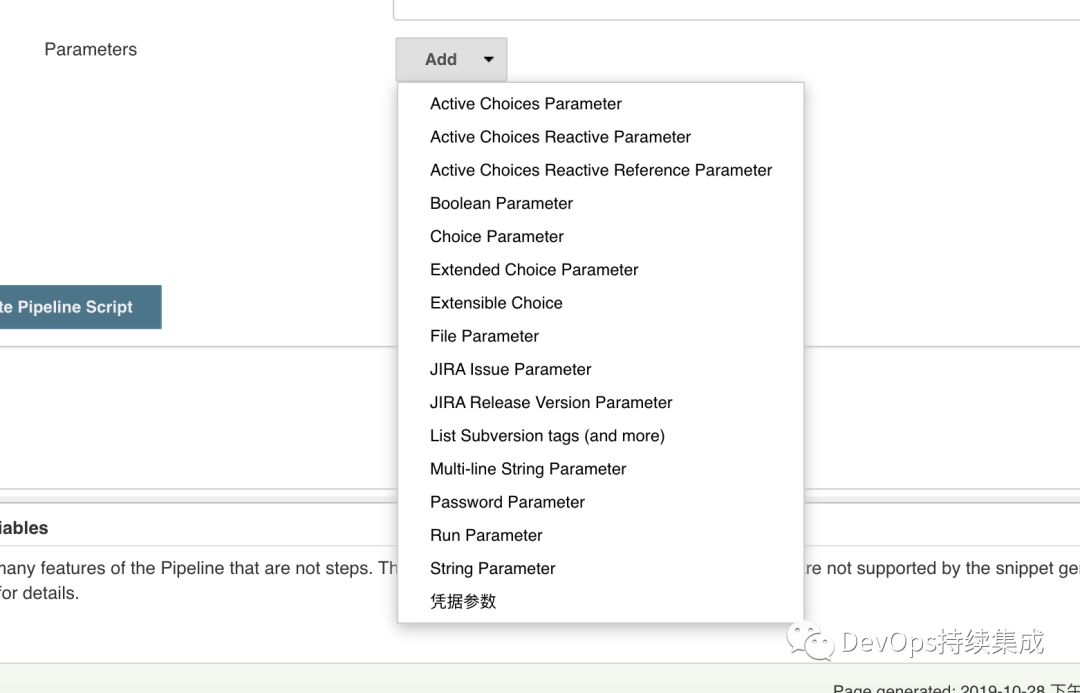Choose Extended Choice Parameter
This screenshot has height=693, width=1080.
533,269
